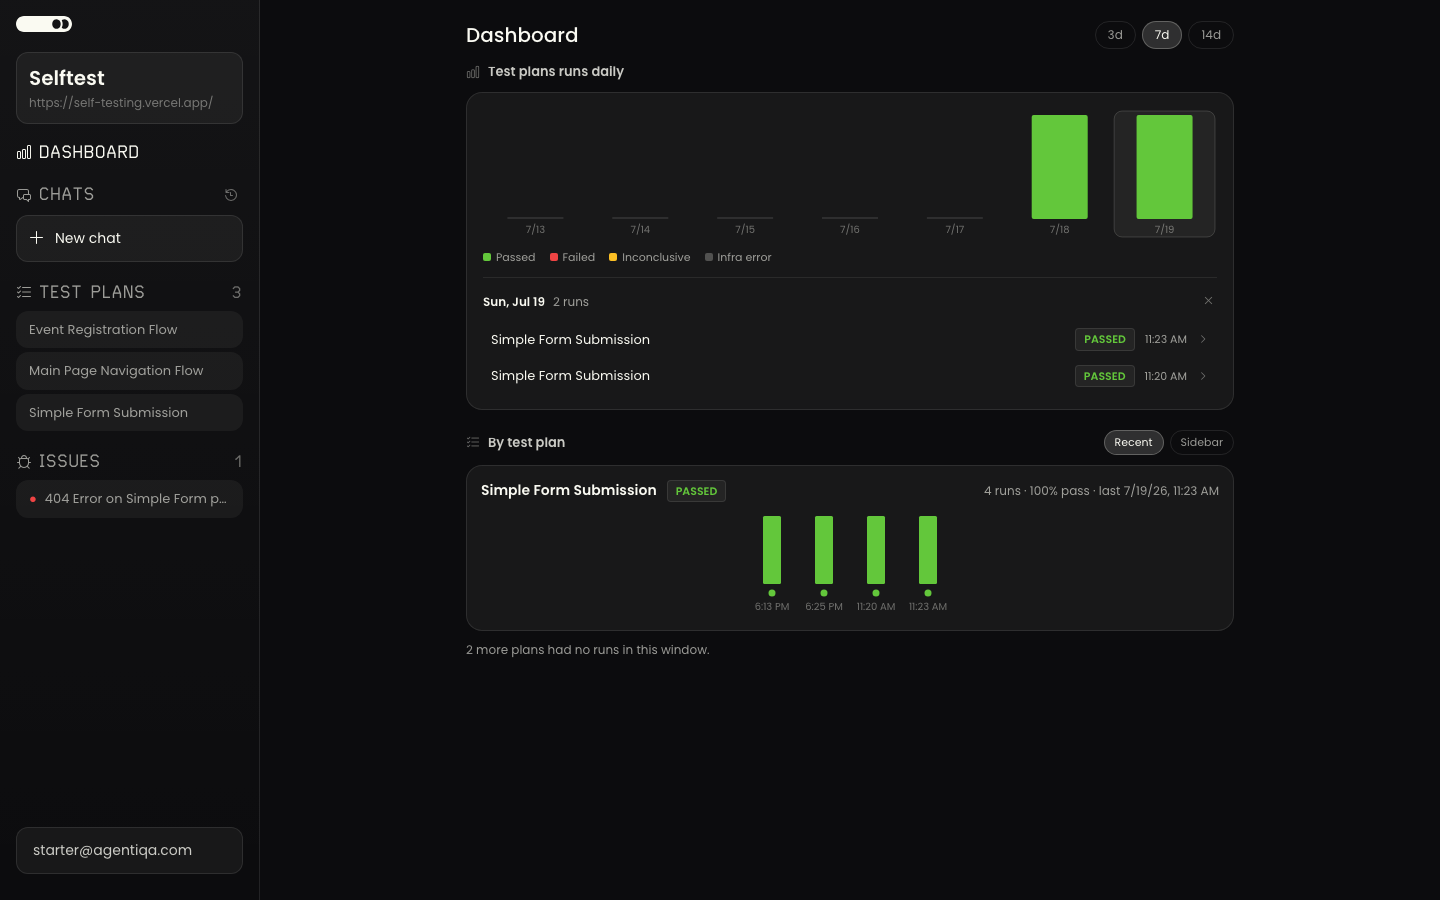This screenshot has width=1440, height=900.
Task: Click PASSED badge on 11:23 AM run
Action: [1105, 340]
